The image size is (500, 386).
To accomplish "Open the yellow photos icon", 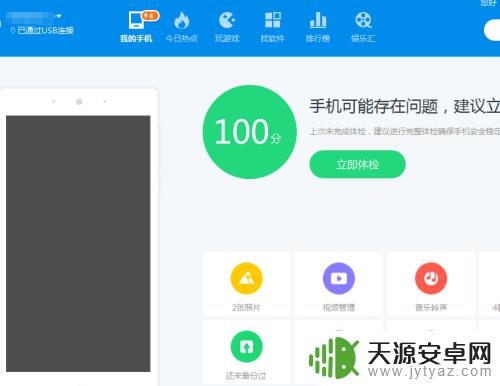I will [246, 278].
